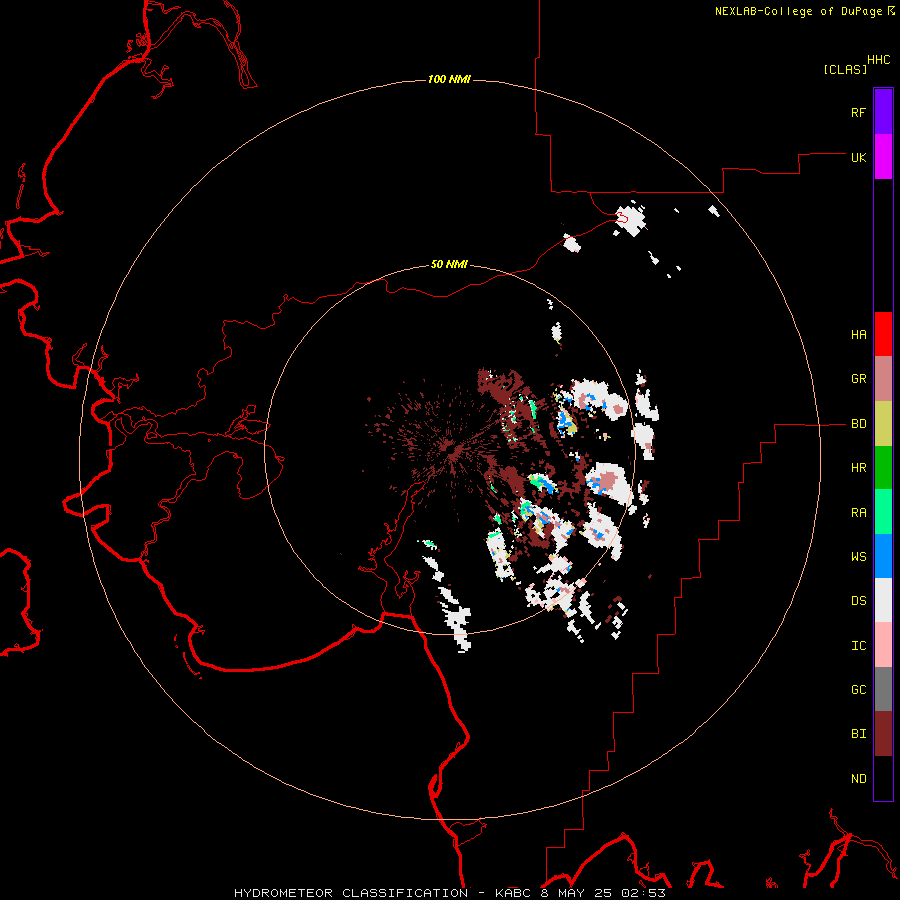Click the RA light-green legend swatch
900x900 pixels.
click(883, 512)
